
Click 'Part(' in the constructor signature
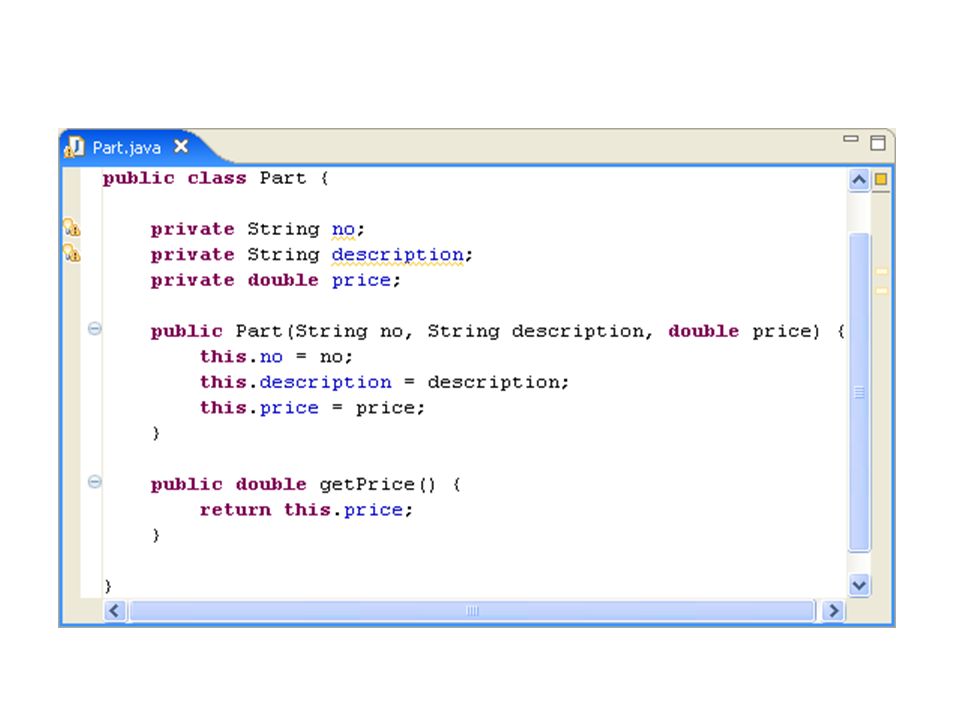point(264,331)
